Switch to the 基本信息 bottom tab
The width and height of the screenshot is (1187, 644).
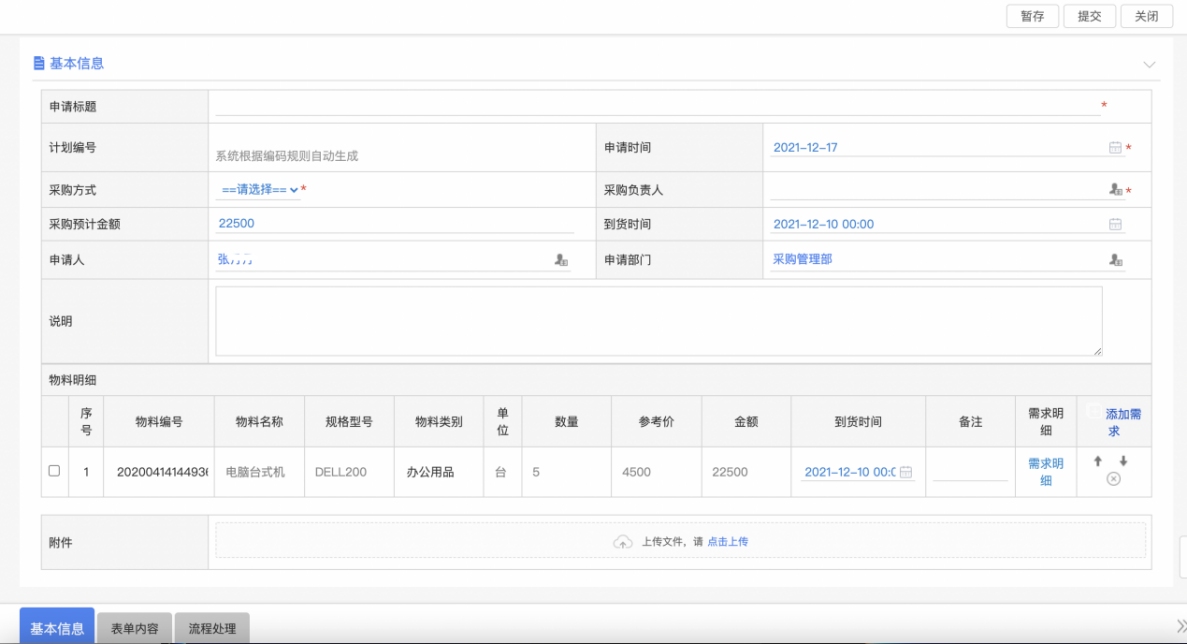coord(57,627)
